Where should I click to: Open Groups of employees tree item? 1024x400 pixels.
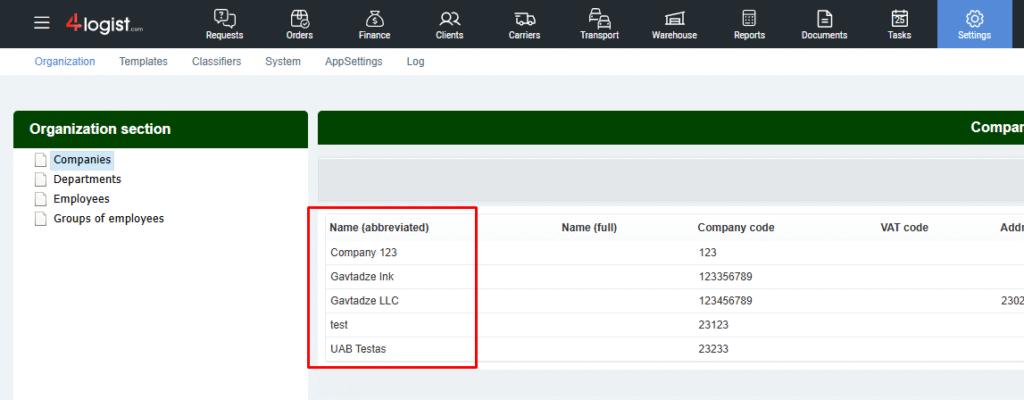tap(108, 218)
